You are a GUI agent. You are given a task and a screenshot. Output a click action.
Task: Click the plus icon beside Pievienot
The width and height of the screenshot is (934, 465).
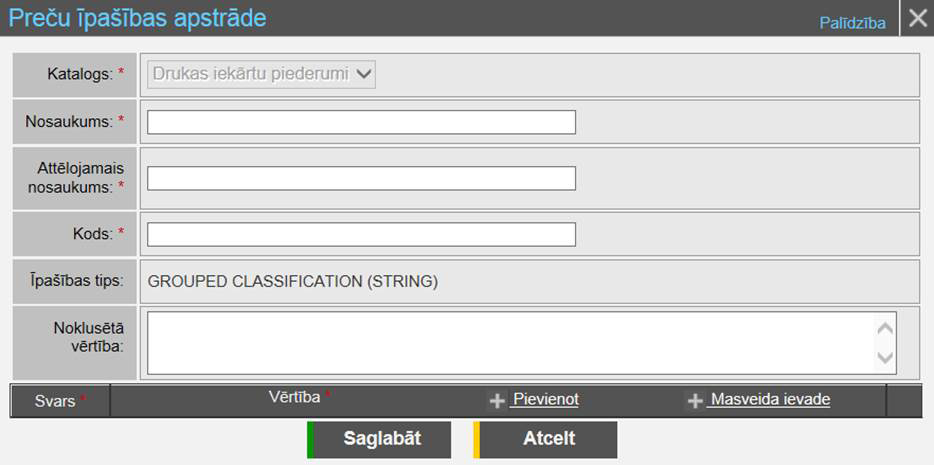pyautogui.click(x=497, y=401)
